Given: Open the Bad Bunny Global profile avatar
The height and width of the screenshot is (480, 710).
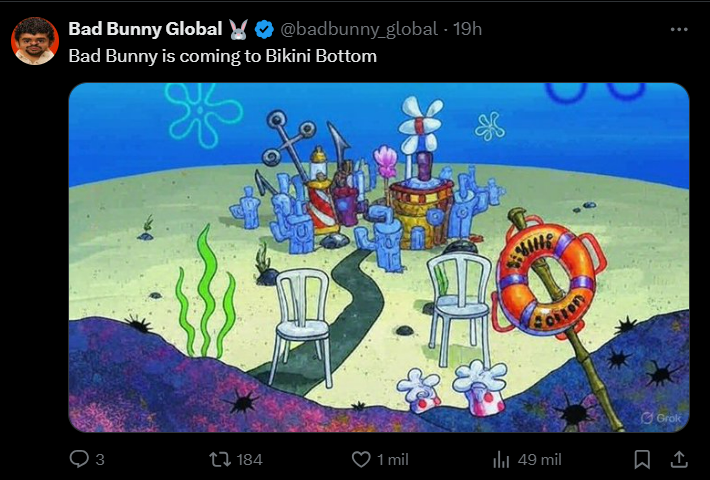Looking at the screenshot, I should (35, 41).
